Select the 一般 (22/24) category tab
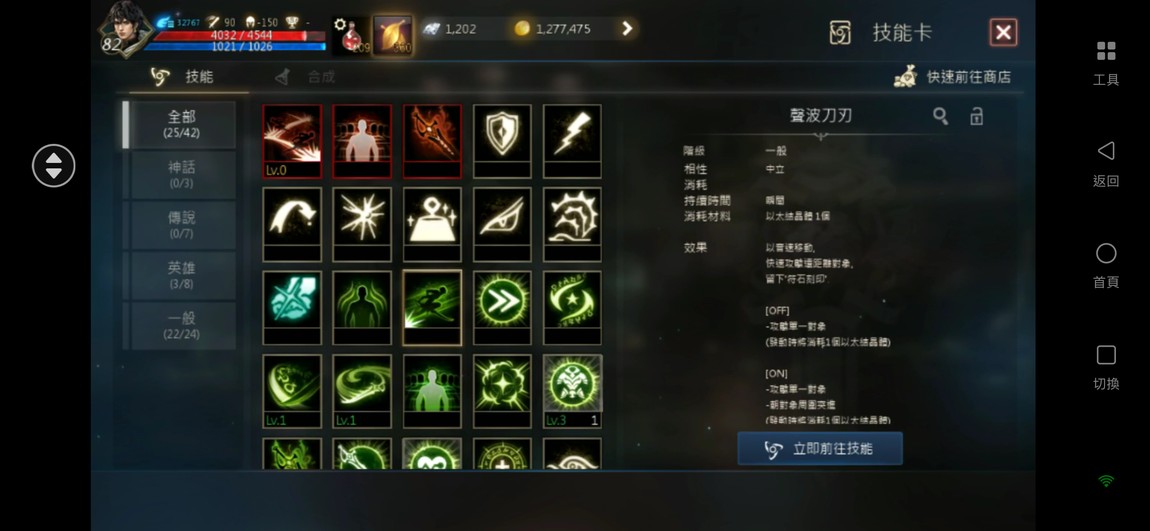 [183, 326]
